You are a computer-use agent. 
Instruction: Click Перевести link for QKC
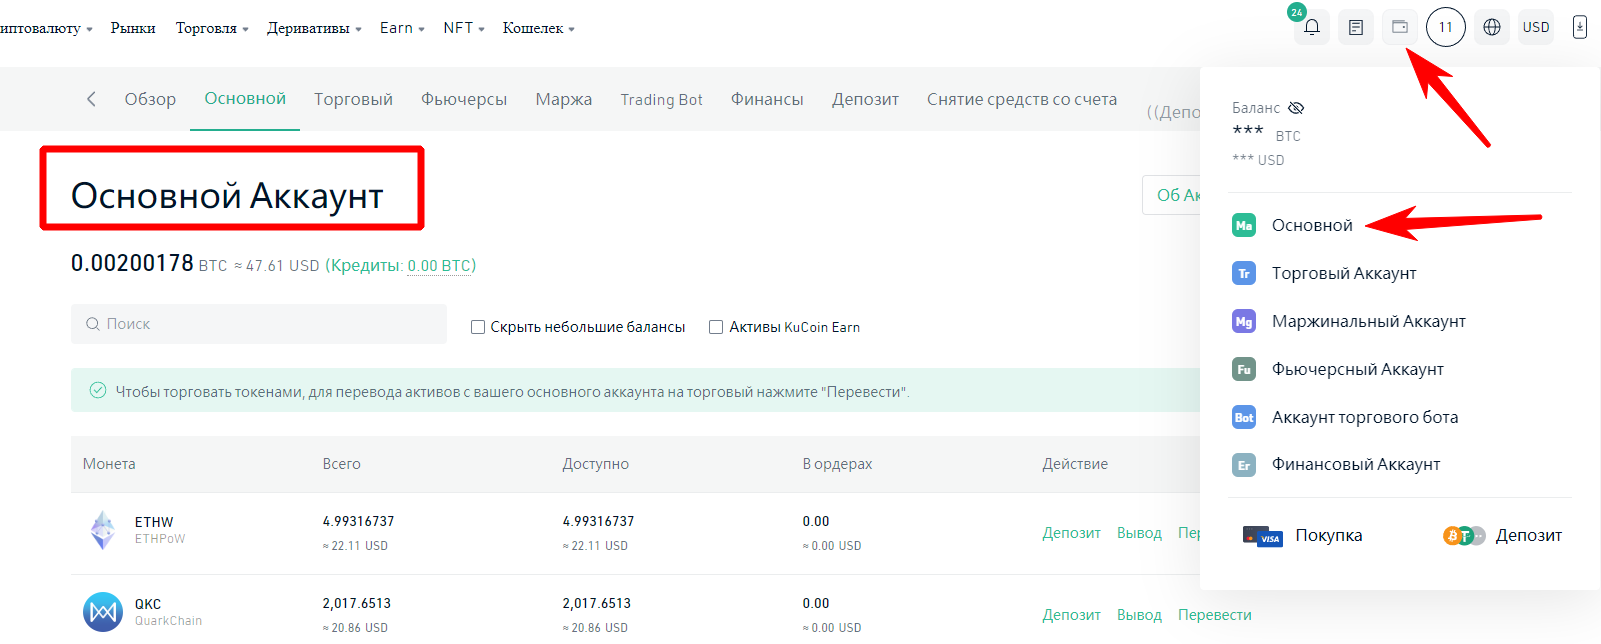coord(1214,615)
